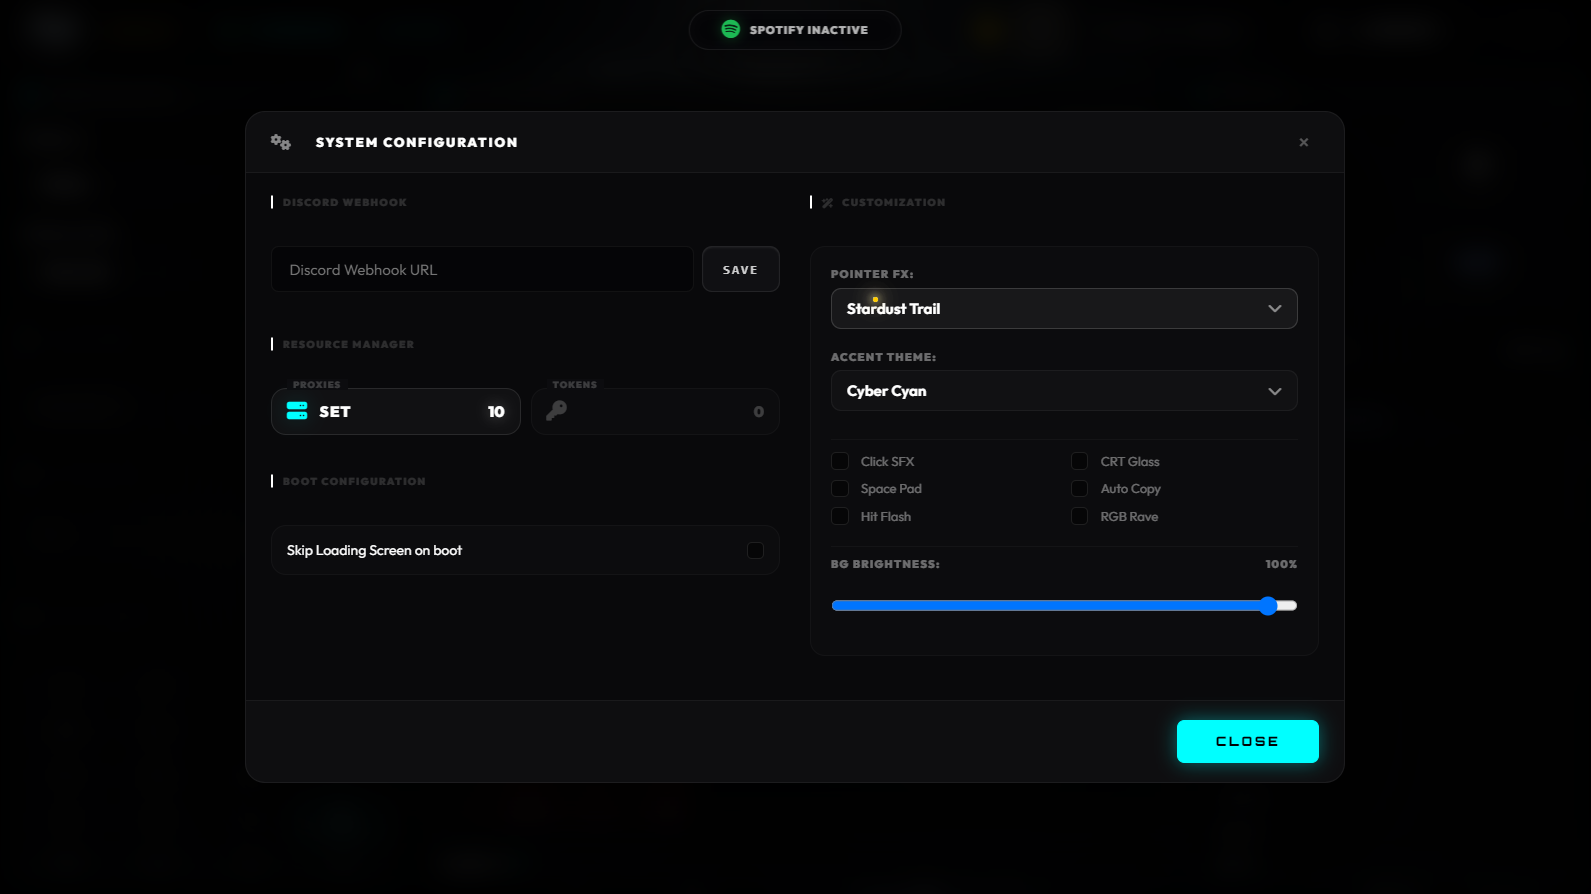Toggle Skip Loading Screen on boot checkbox
Image resolution: width=1591 pixels, height=894 pixels.
[755, 550]
